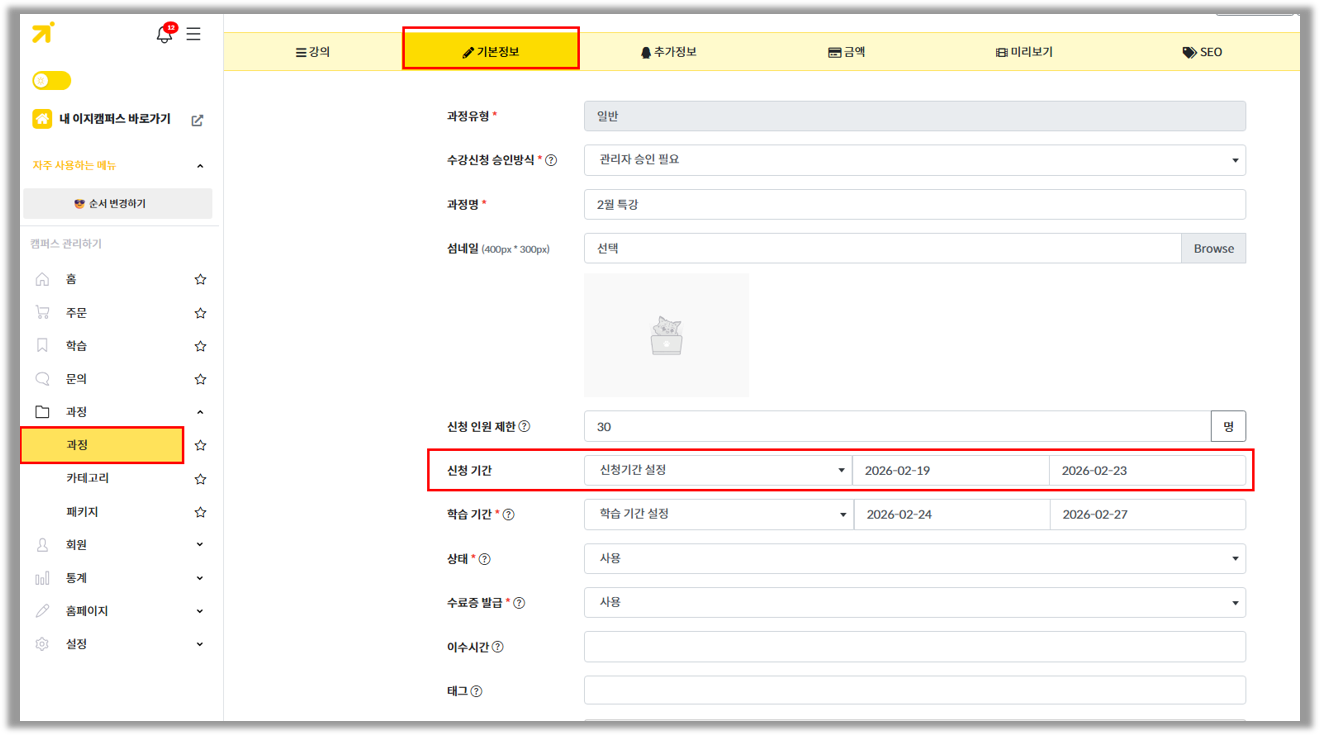Open the SEO tab
The width and height of the screenshot is (1320, 735).
tap(1202, 52)
